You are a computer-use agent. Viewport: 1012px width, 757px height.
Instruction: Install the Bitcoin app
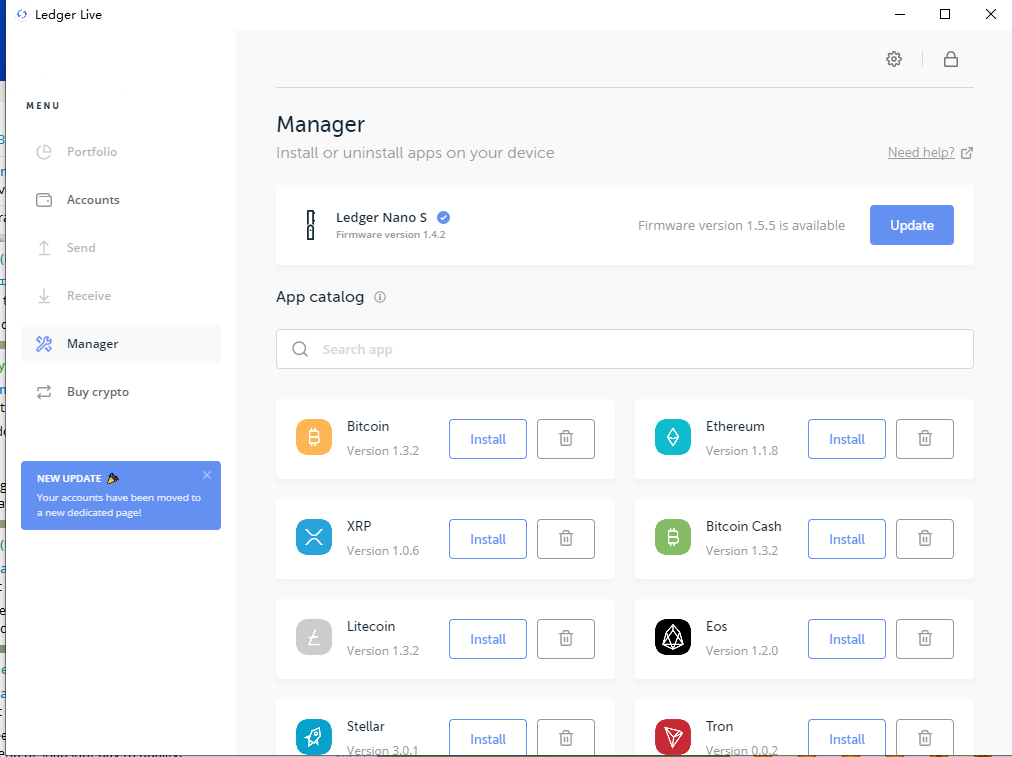[x=488, y=439]
